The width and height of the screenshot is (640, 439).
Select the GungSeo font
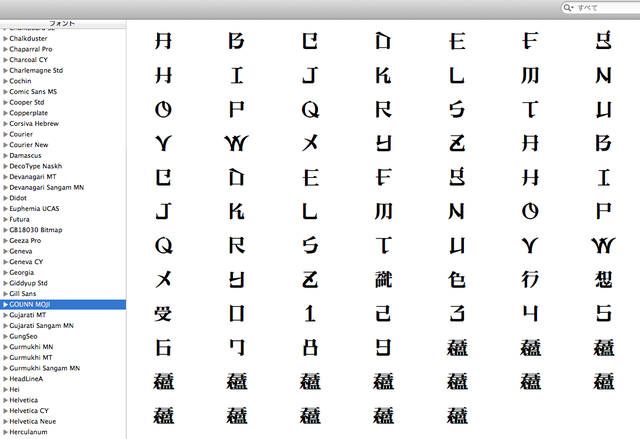(23, 336)
